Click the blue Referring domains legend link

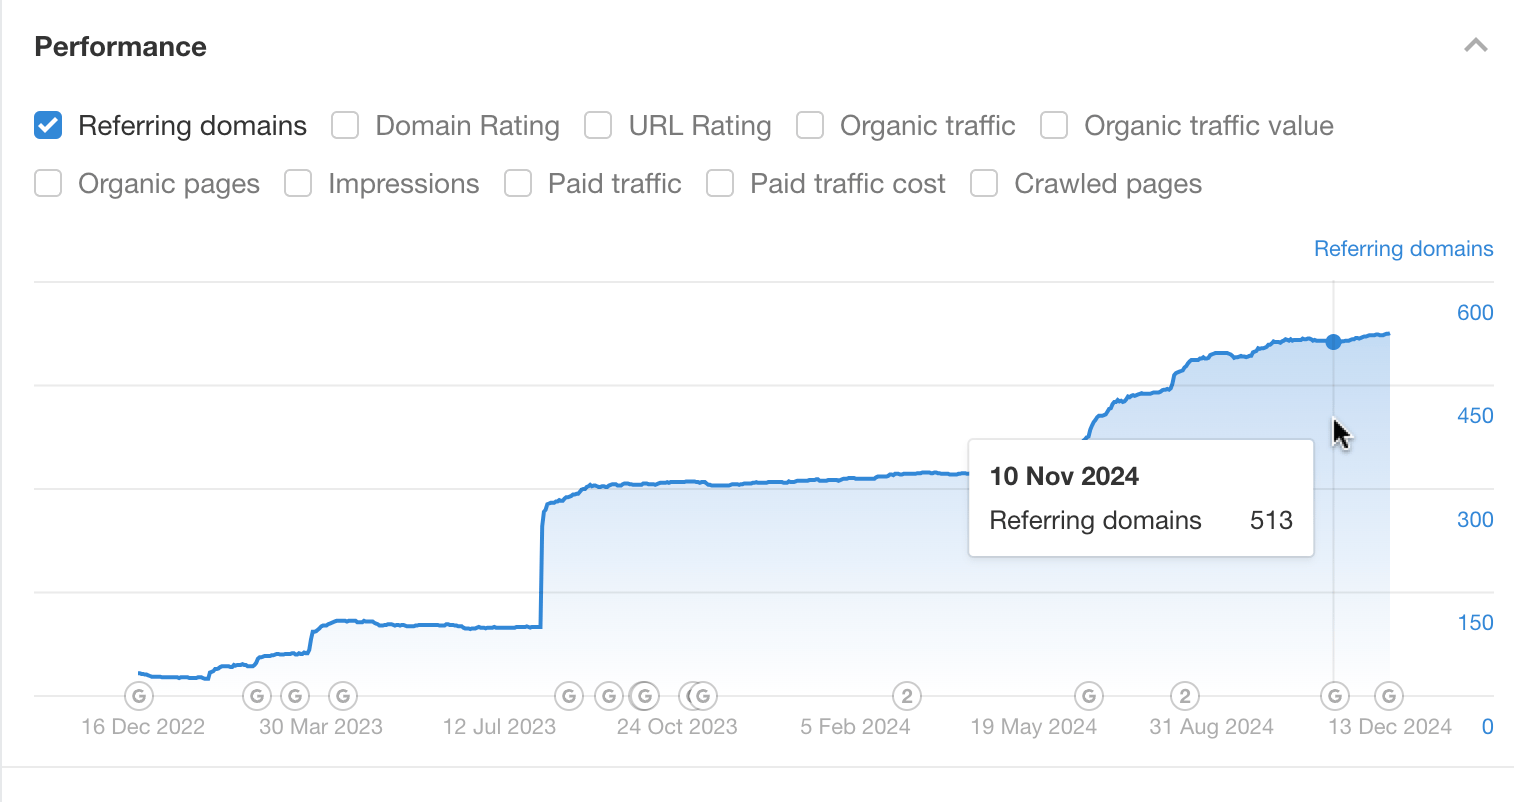click(x=1403, y=248)
